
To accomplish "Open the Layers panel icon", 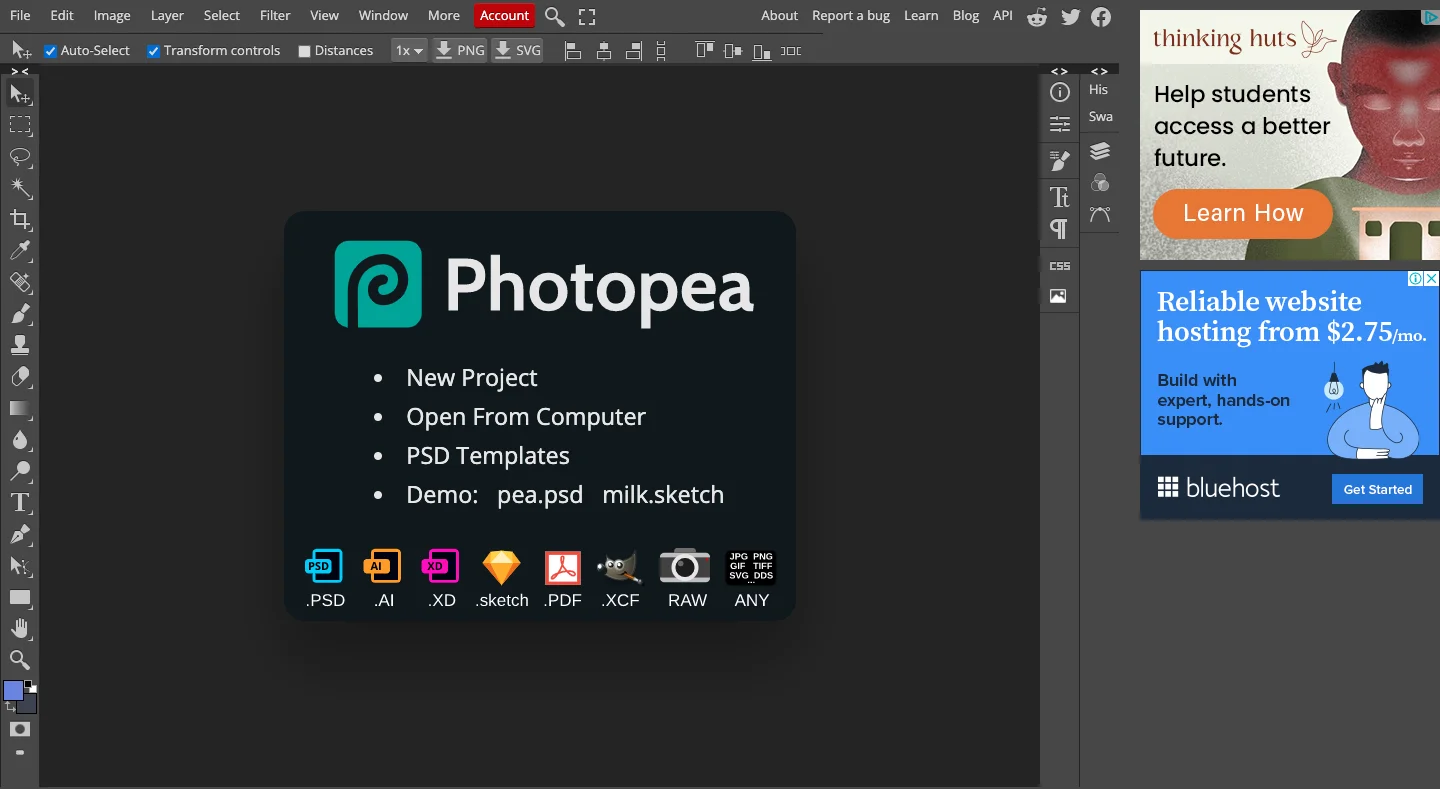I will [x=1100, y=151].
